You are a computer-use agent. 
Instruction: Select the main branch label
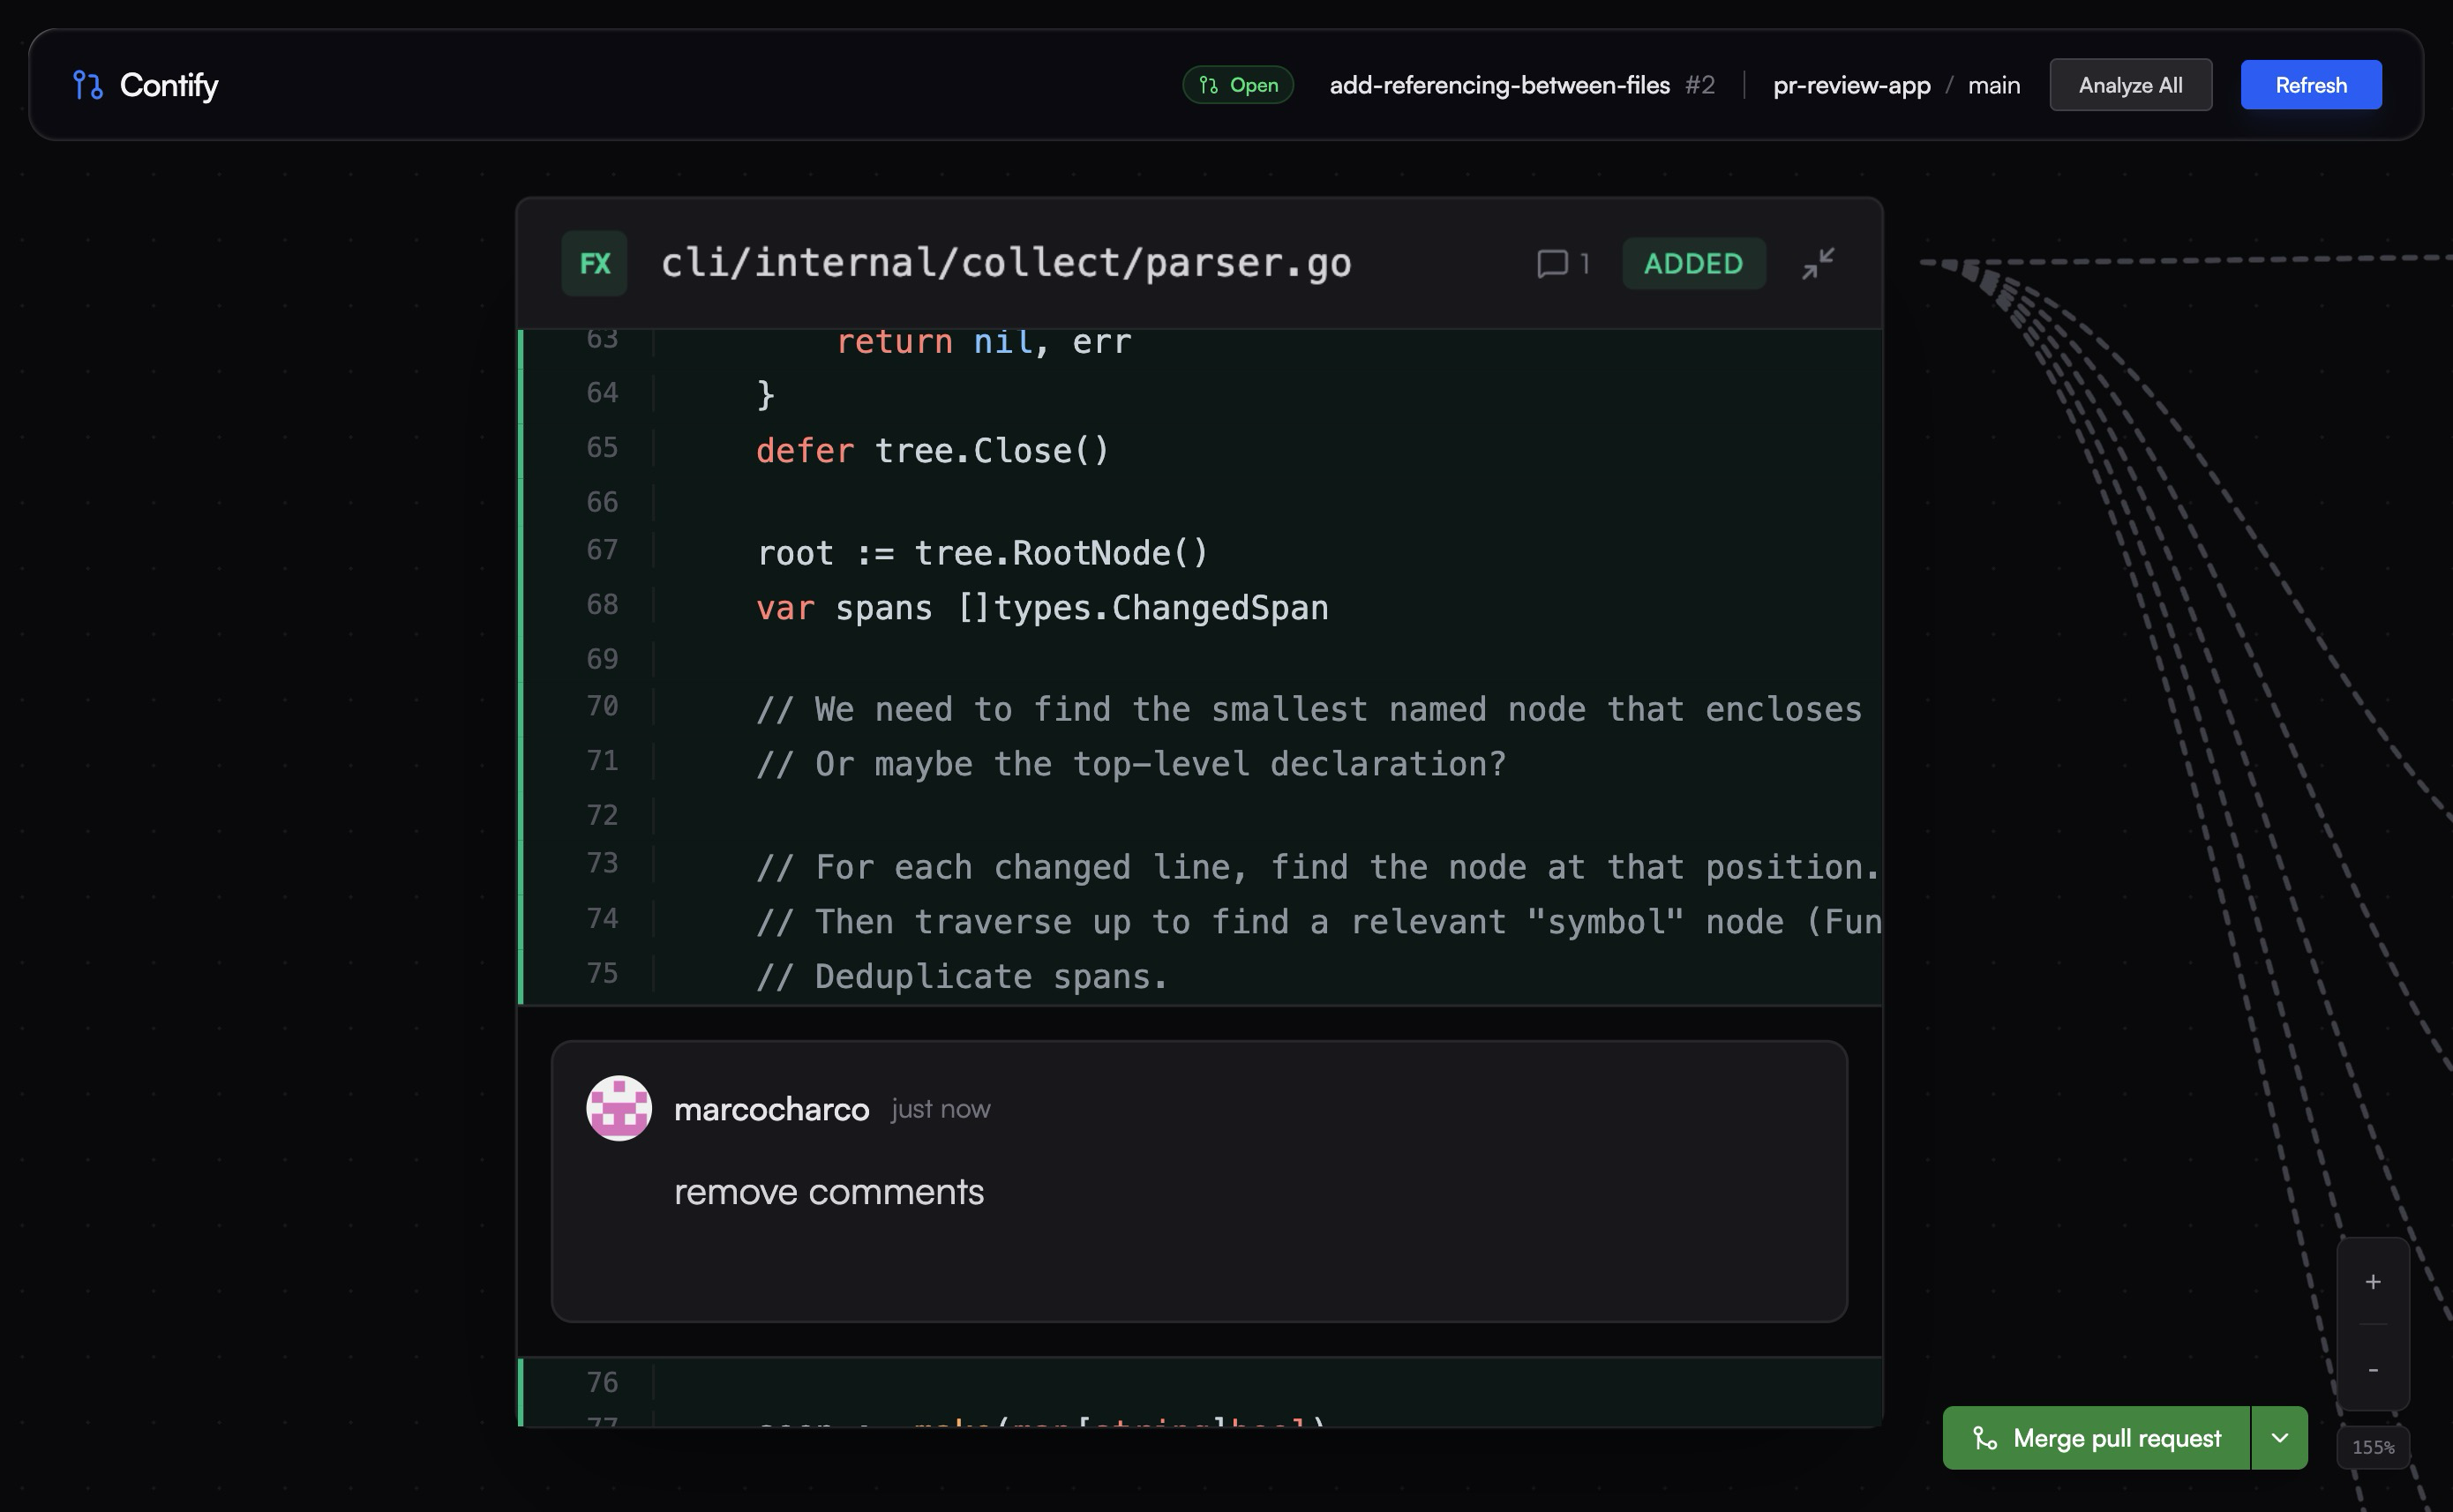(x=1993, y=85)
